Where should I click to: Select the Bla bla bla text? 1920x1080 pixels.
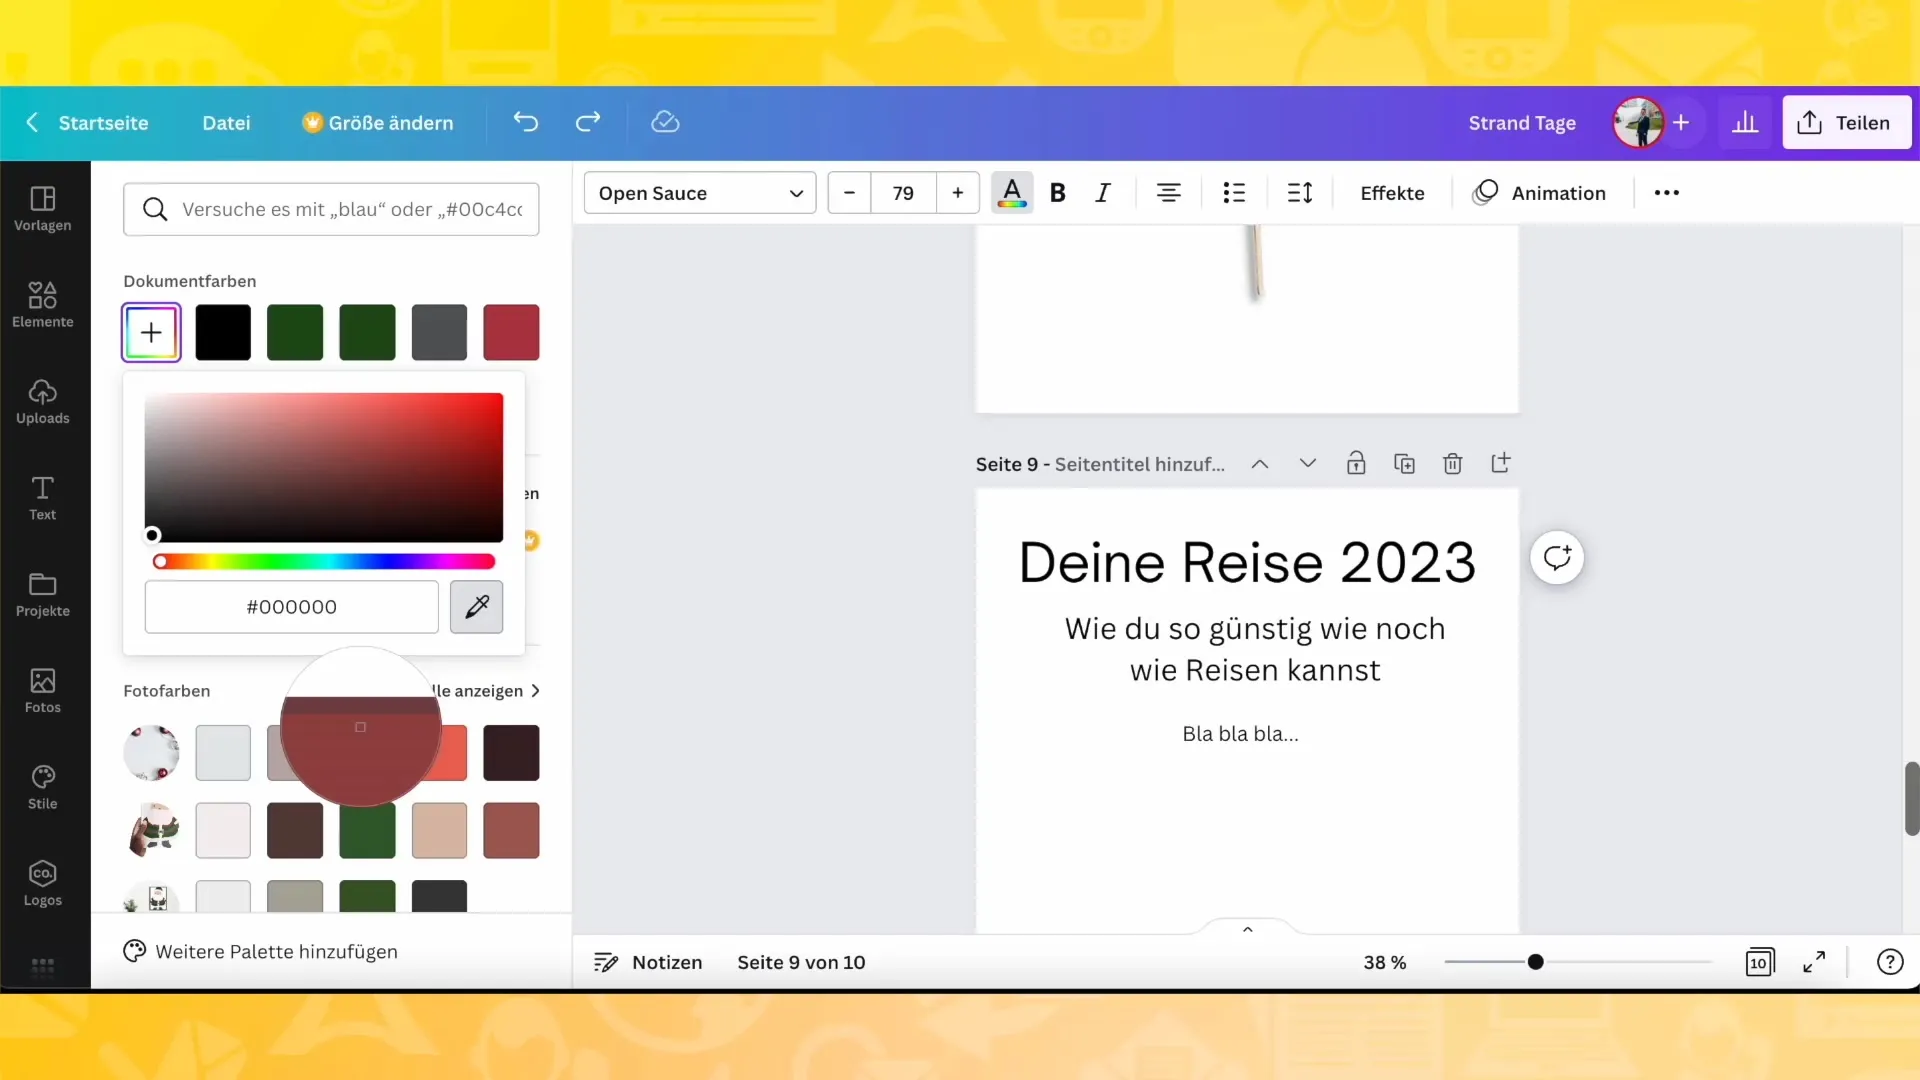(x=1240, y=734)
